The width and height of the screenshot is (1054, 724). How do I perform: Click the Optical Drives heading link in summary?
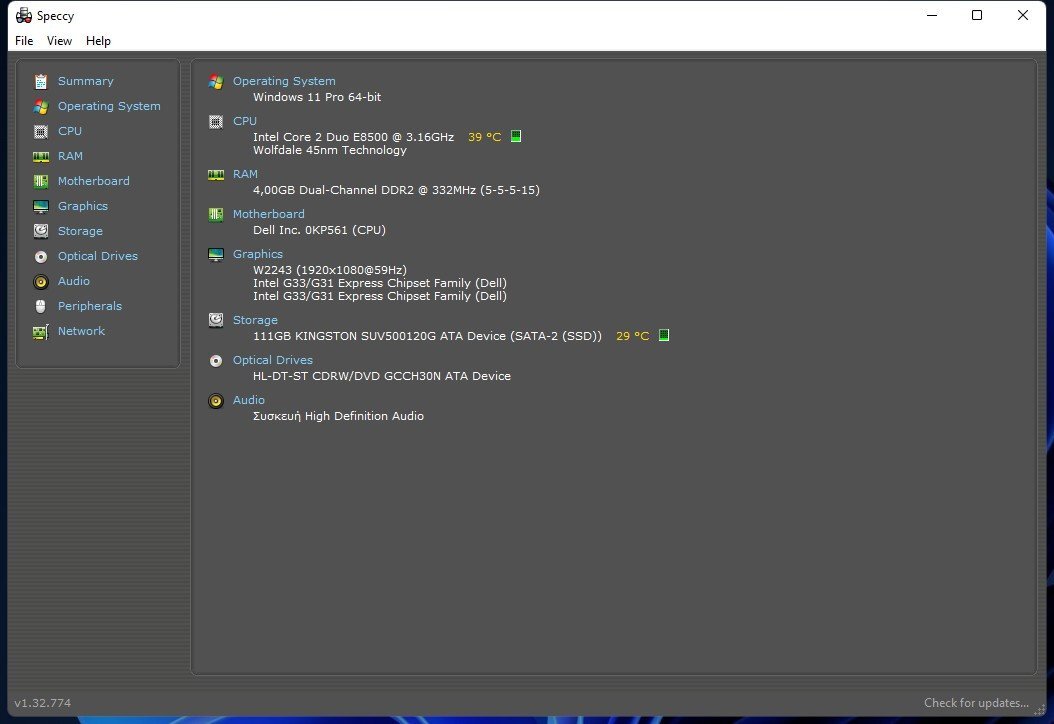point(272,360)
